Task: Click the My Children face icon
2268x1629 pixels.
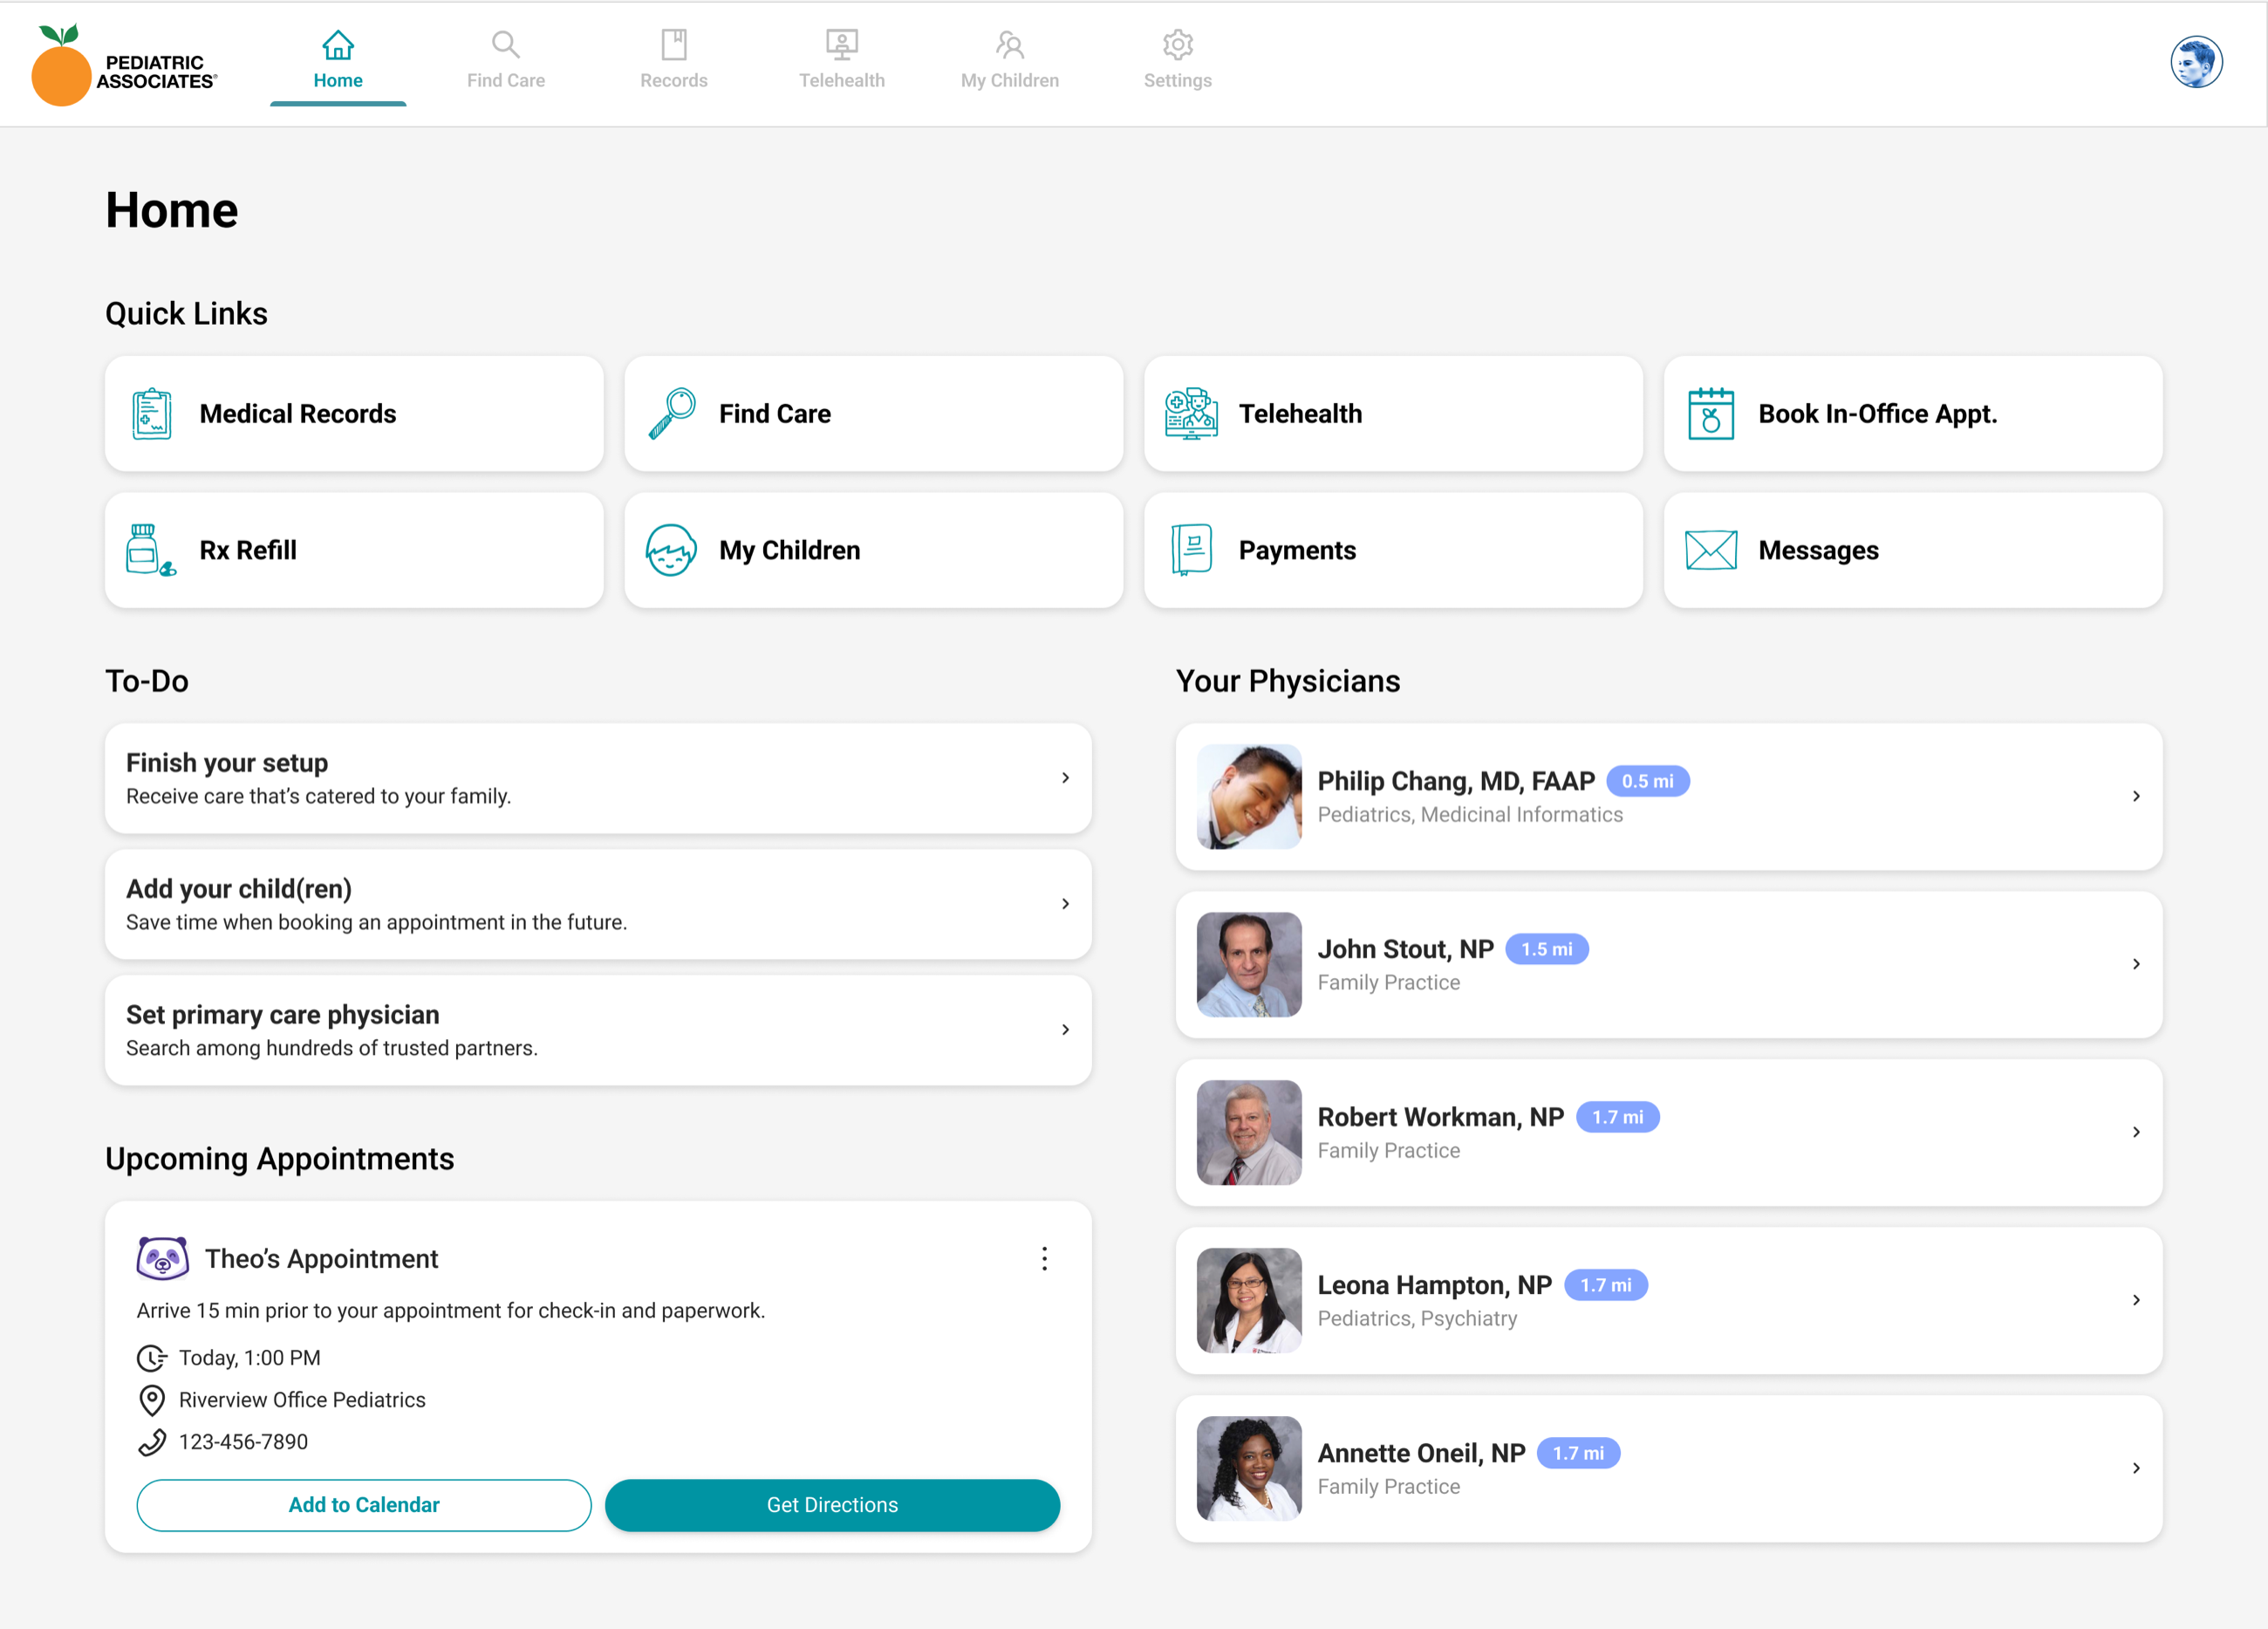Action: click(x=671, y=550)
